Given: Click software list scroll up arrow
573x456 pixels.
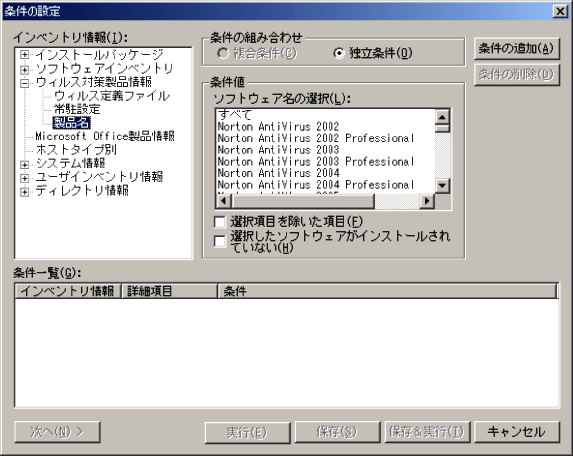Looking at the screenshot, I should [442, 117].
